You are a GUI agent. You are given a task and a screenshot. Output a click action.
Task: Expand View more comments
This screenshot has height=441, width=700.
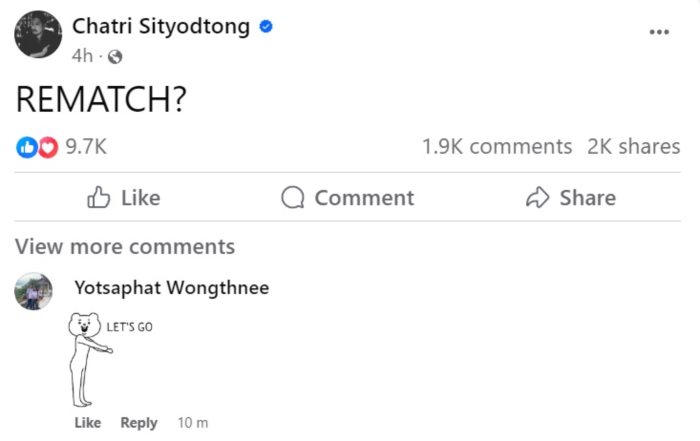(x=125, y=246)
